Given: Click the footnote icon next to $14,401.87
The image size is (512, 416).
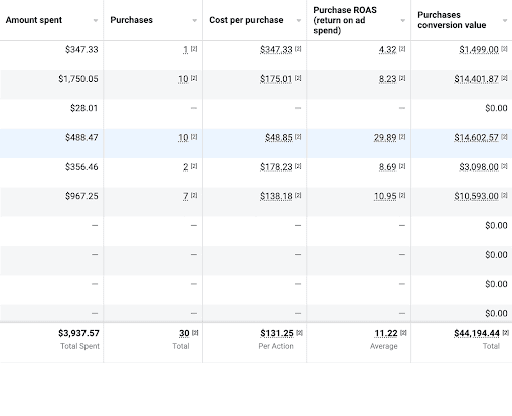Looking at the screenshot, I should point(504,78).
